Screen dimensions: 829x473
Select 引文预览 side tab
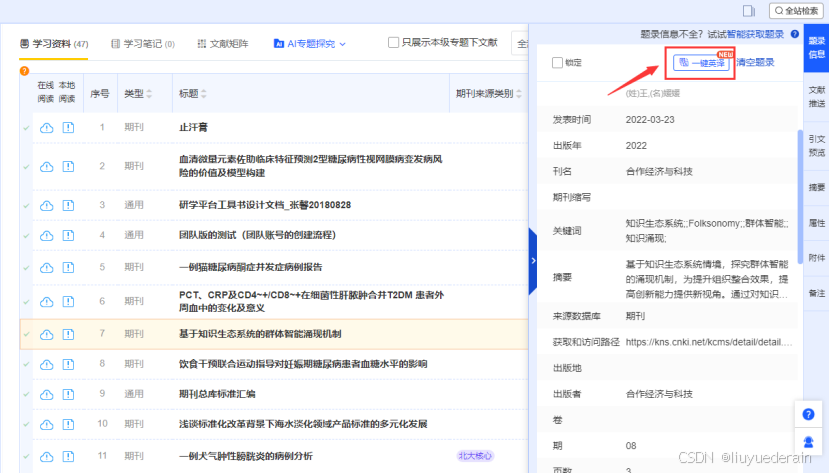pyautogui.click(x=816, y=146)
